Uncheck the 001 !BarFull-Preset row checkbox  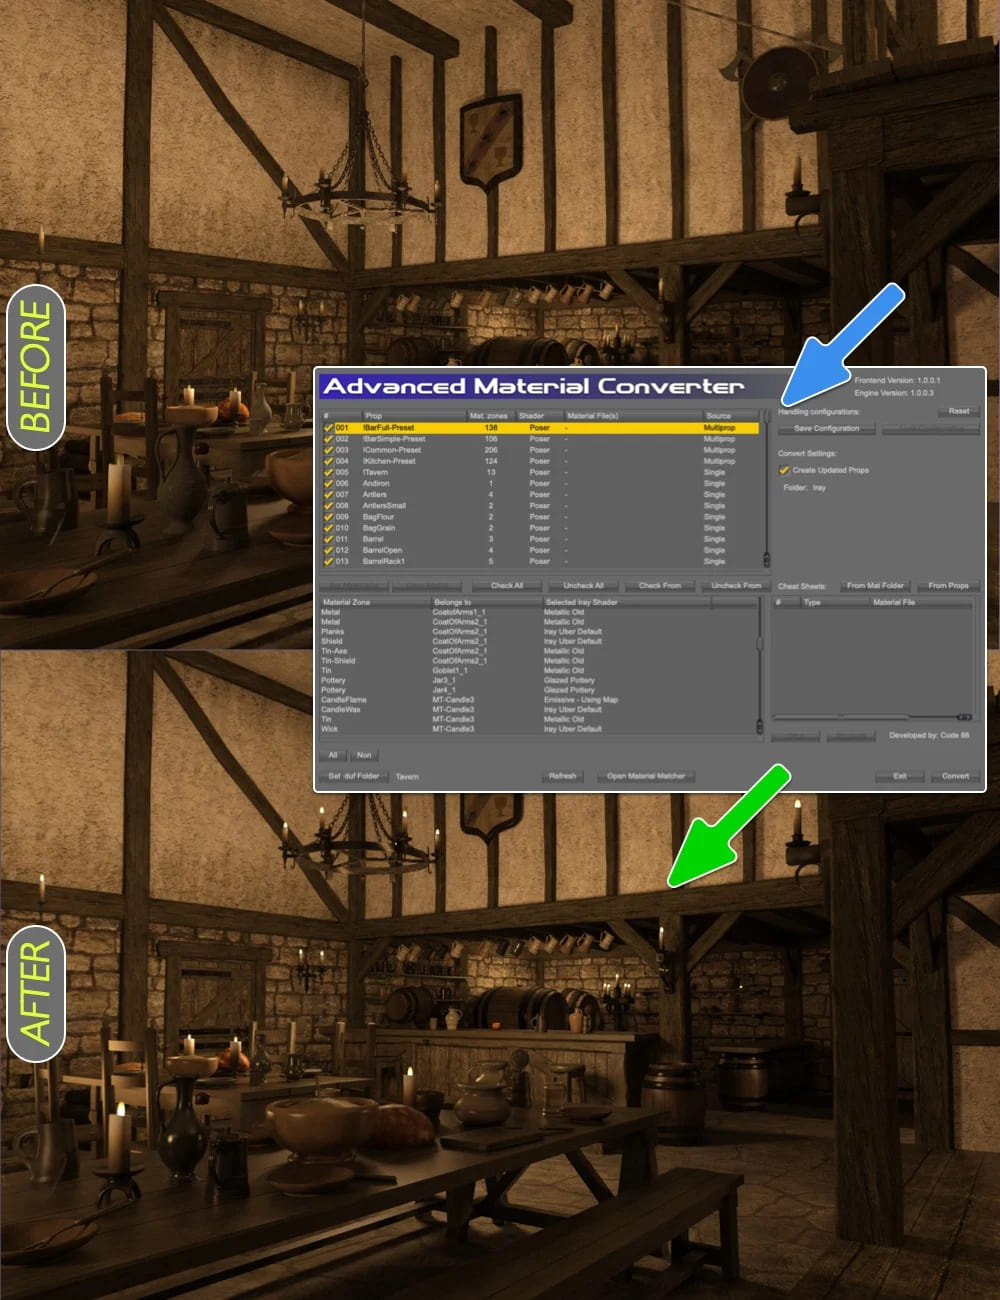pos(328,427)
